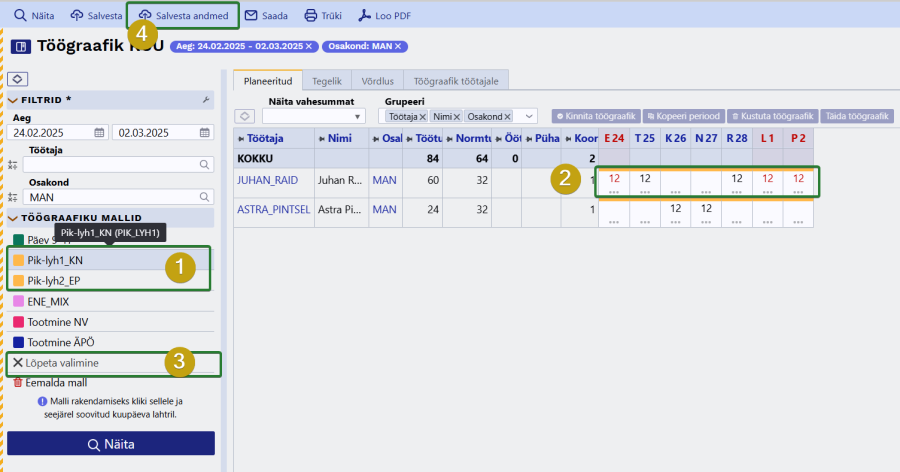Click the filter options icon beside the Töötaja field
900x472 pixels.
click(13, 165)
